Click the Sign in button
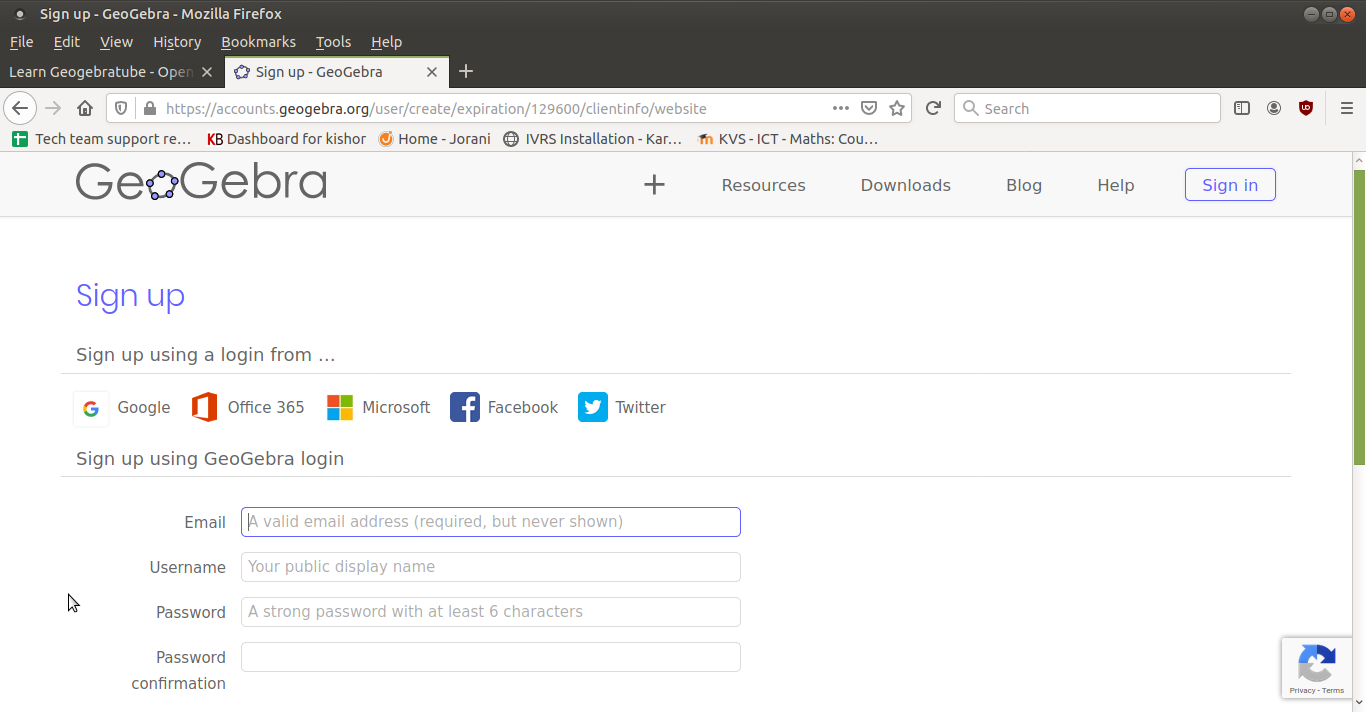 pyautogui.click(x=1230, y=185)
